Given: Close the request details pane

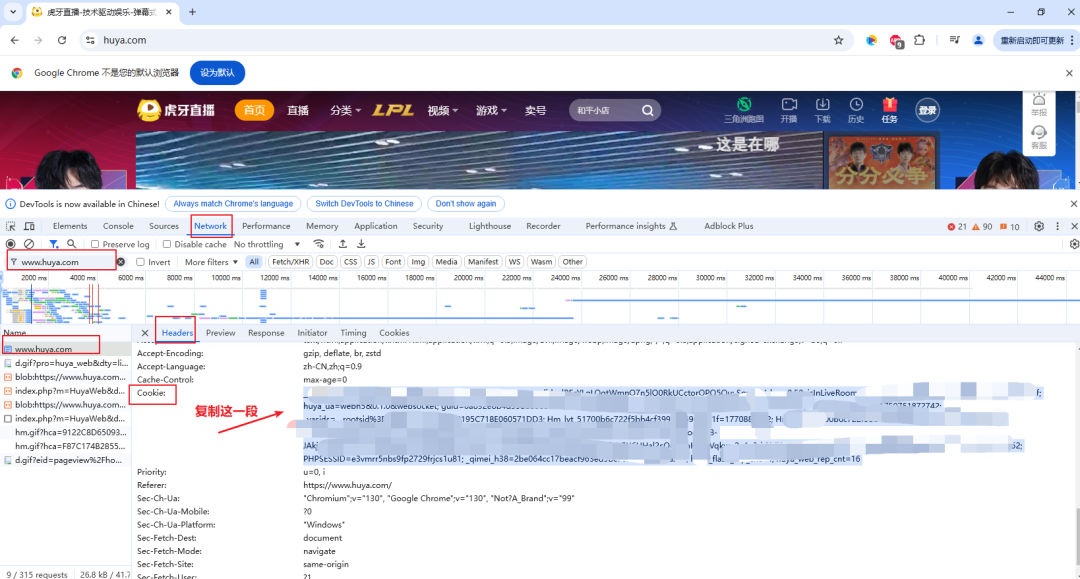Looking at the screenshot, I should click(145, 333).
